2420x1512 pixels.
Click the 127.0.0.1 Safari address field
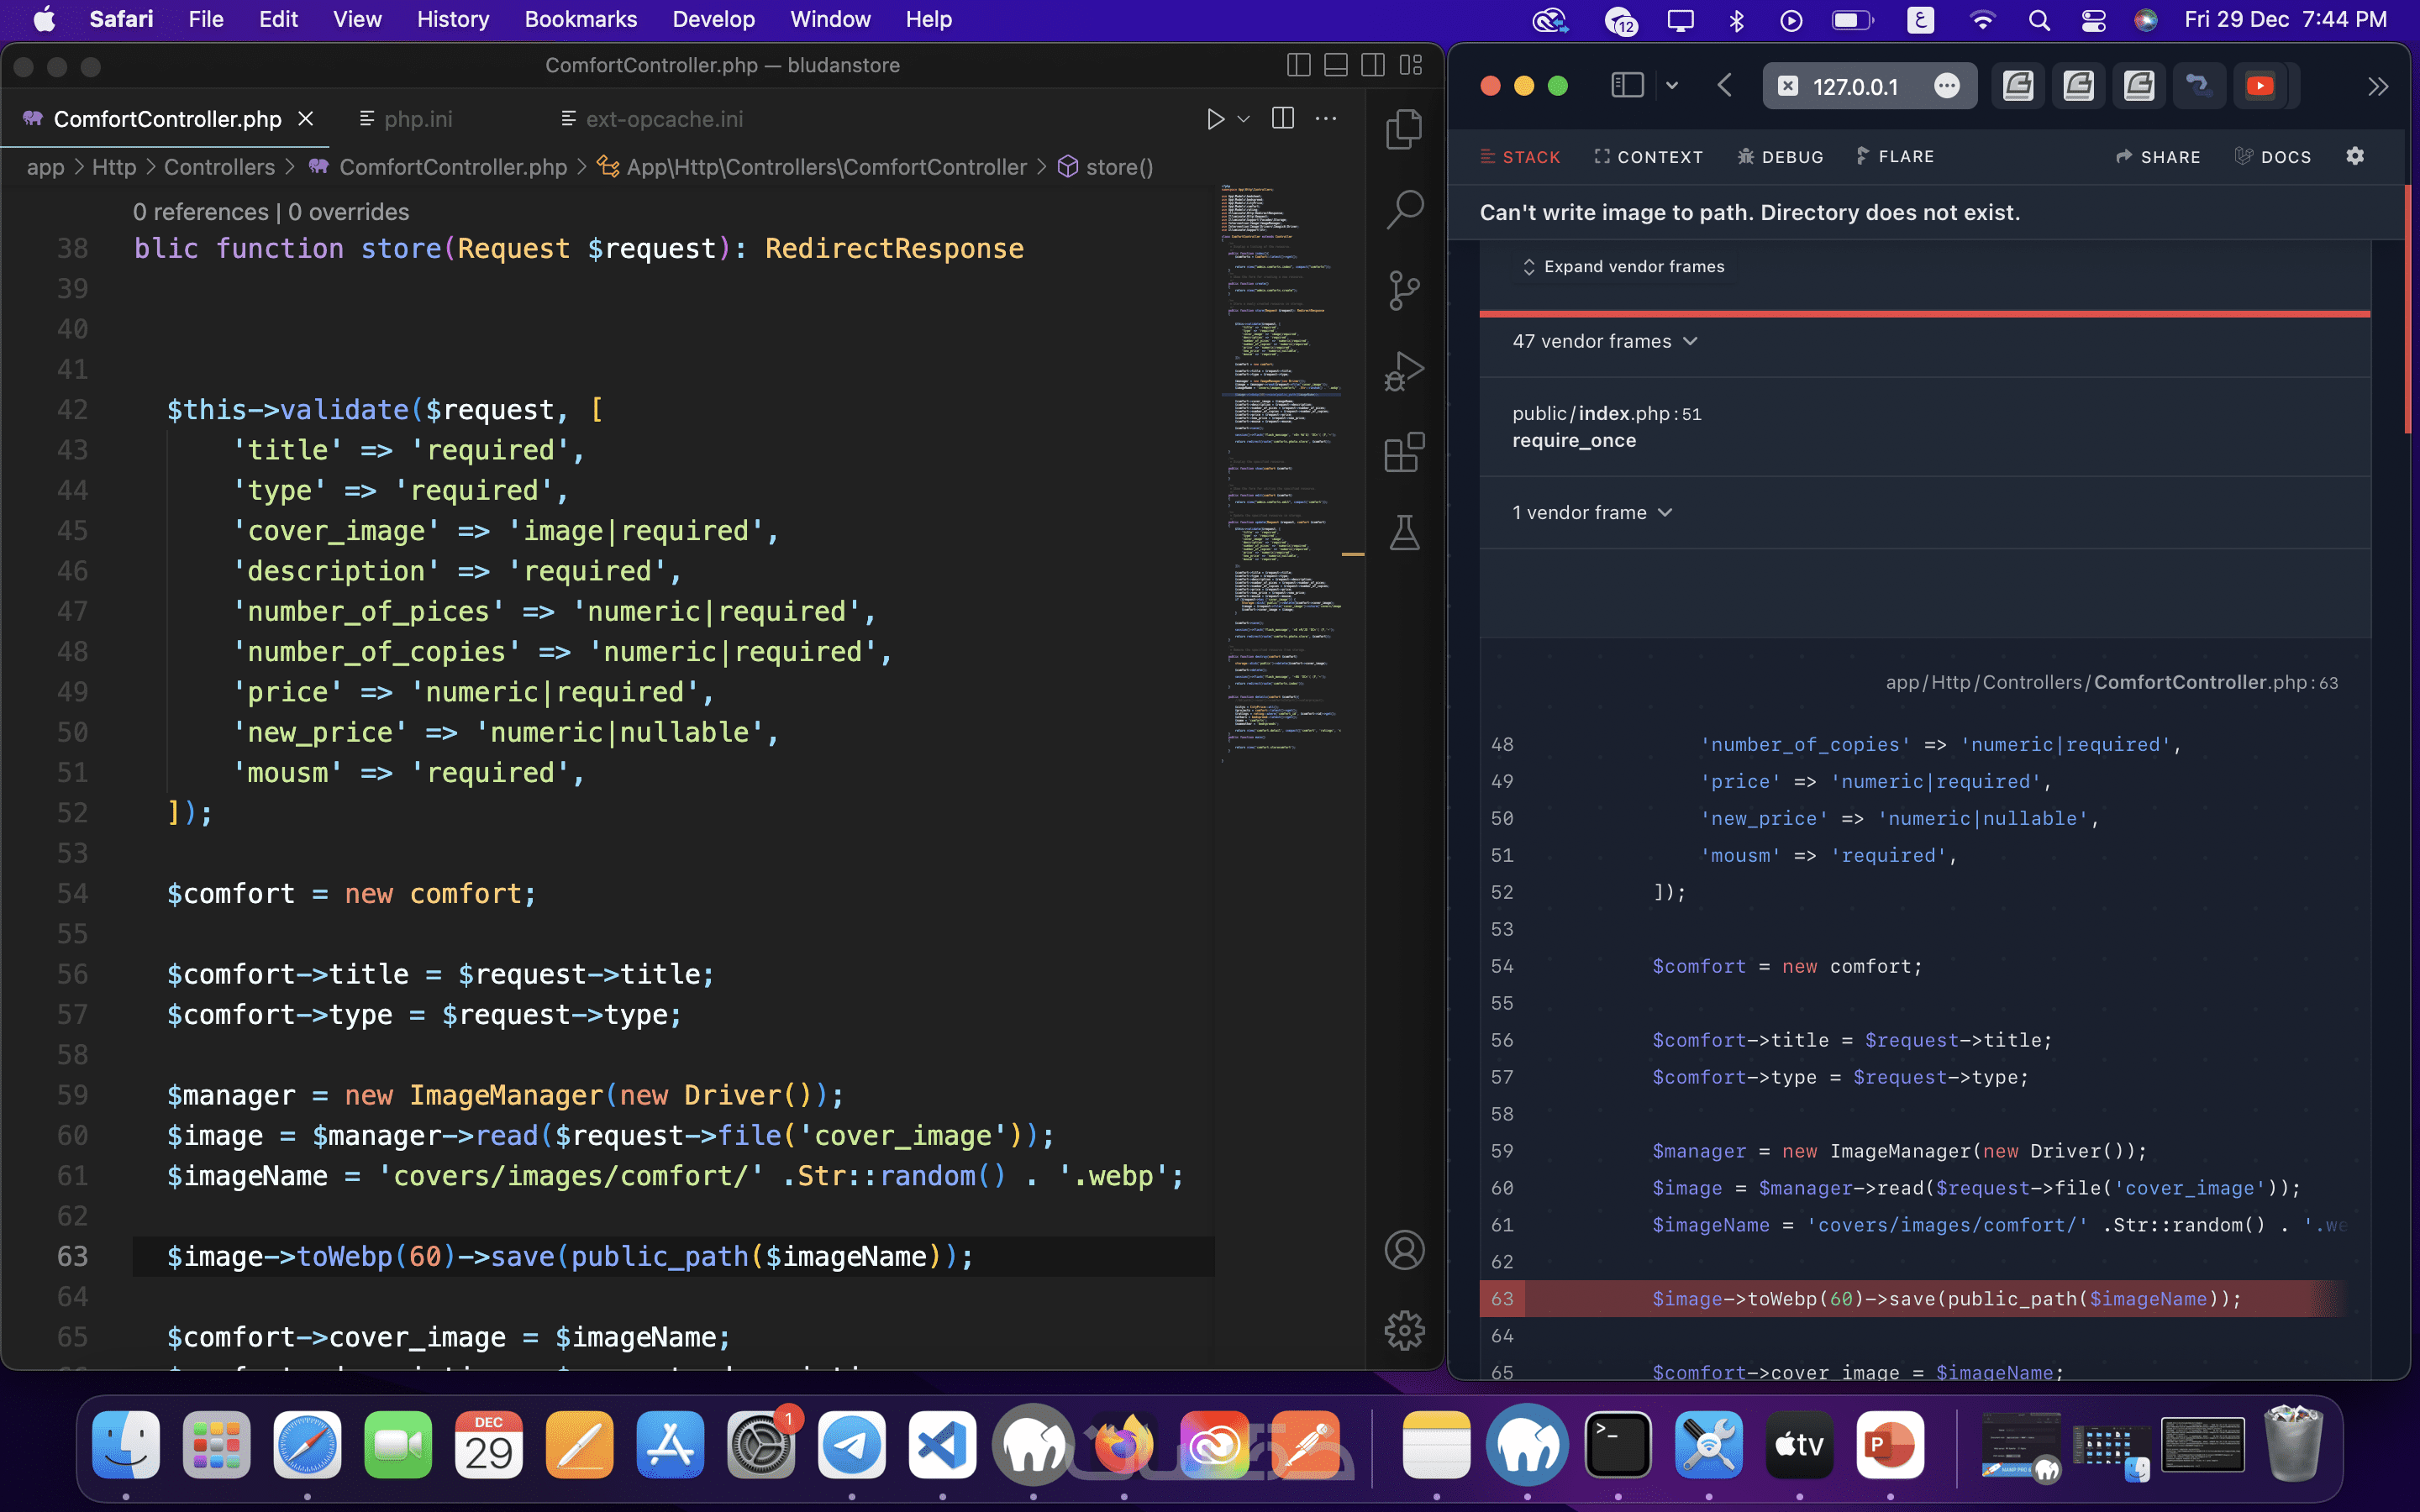(1856, 86)
